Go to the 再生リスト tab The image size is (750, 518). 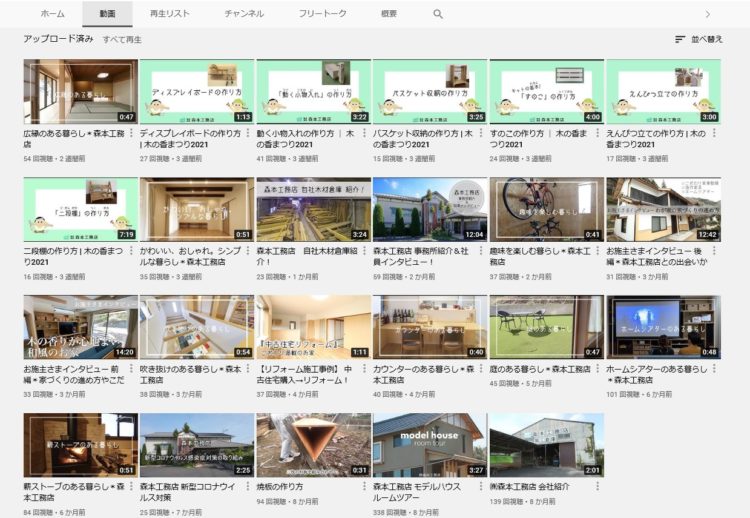coord(170,14)
